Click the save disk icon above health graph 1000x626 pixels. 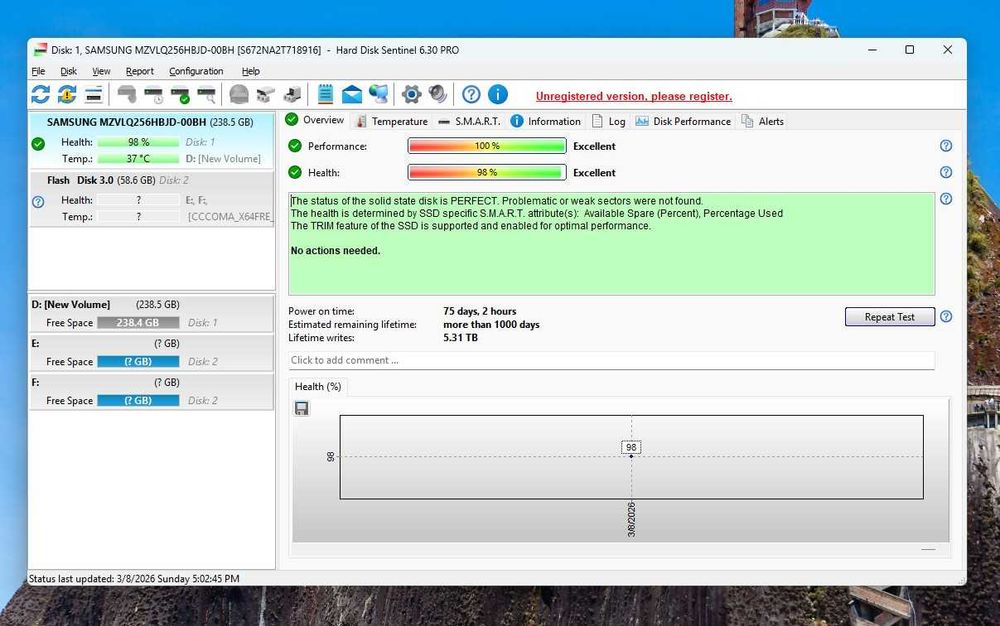tap(302, 408)
